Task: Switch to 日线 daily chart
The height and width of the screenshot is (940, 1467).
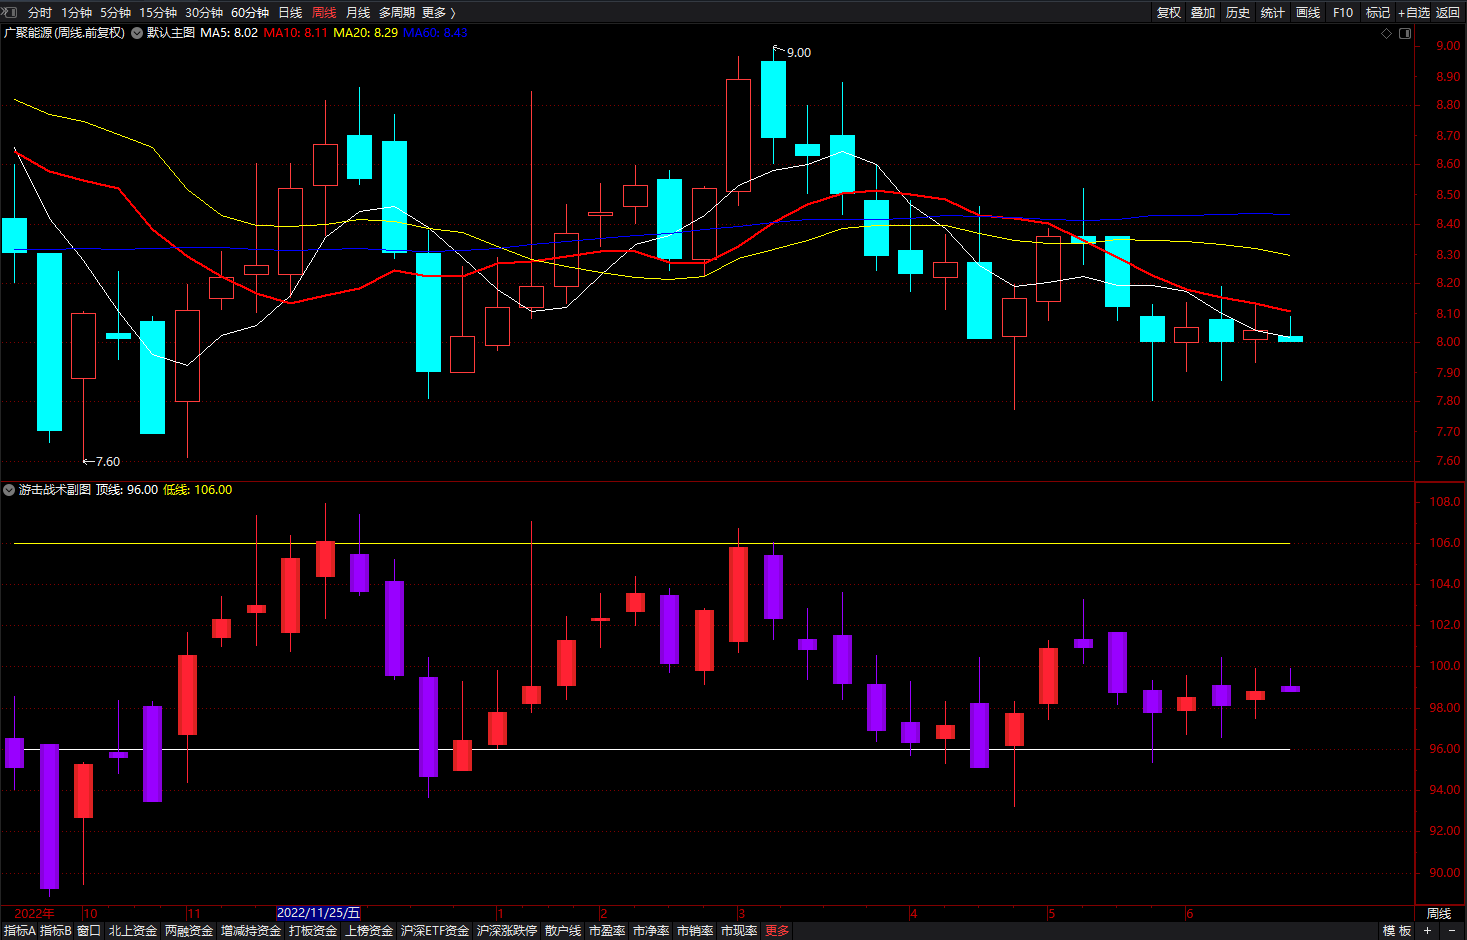Action: pyautogui.click(x=290, y=12)
